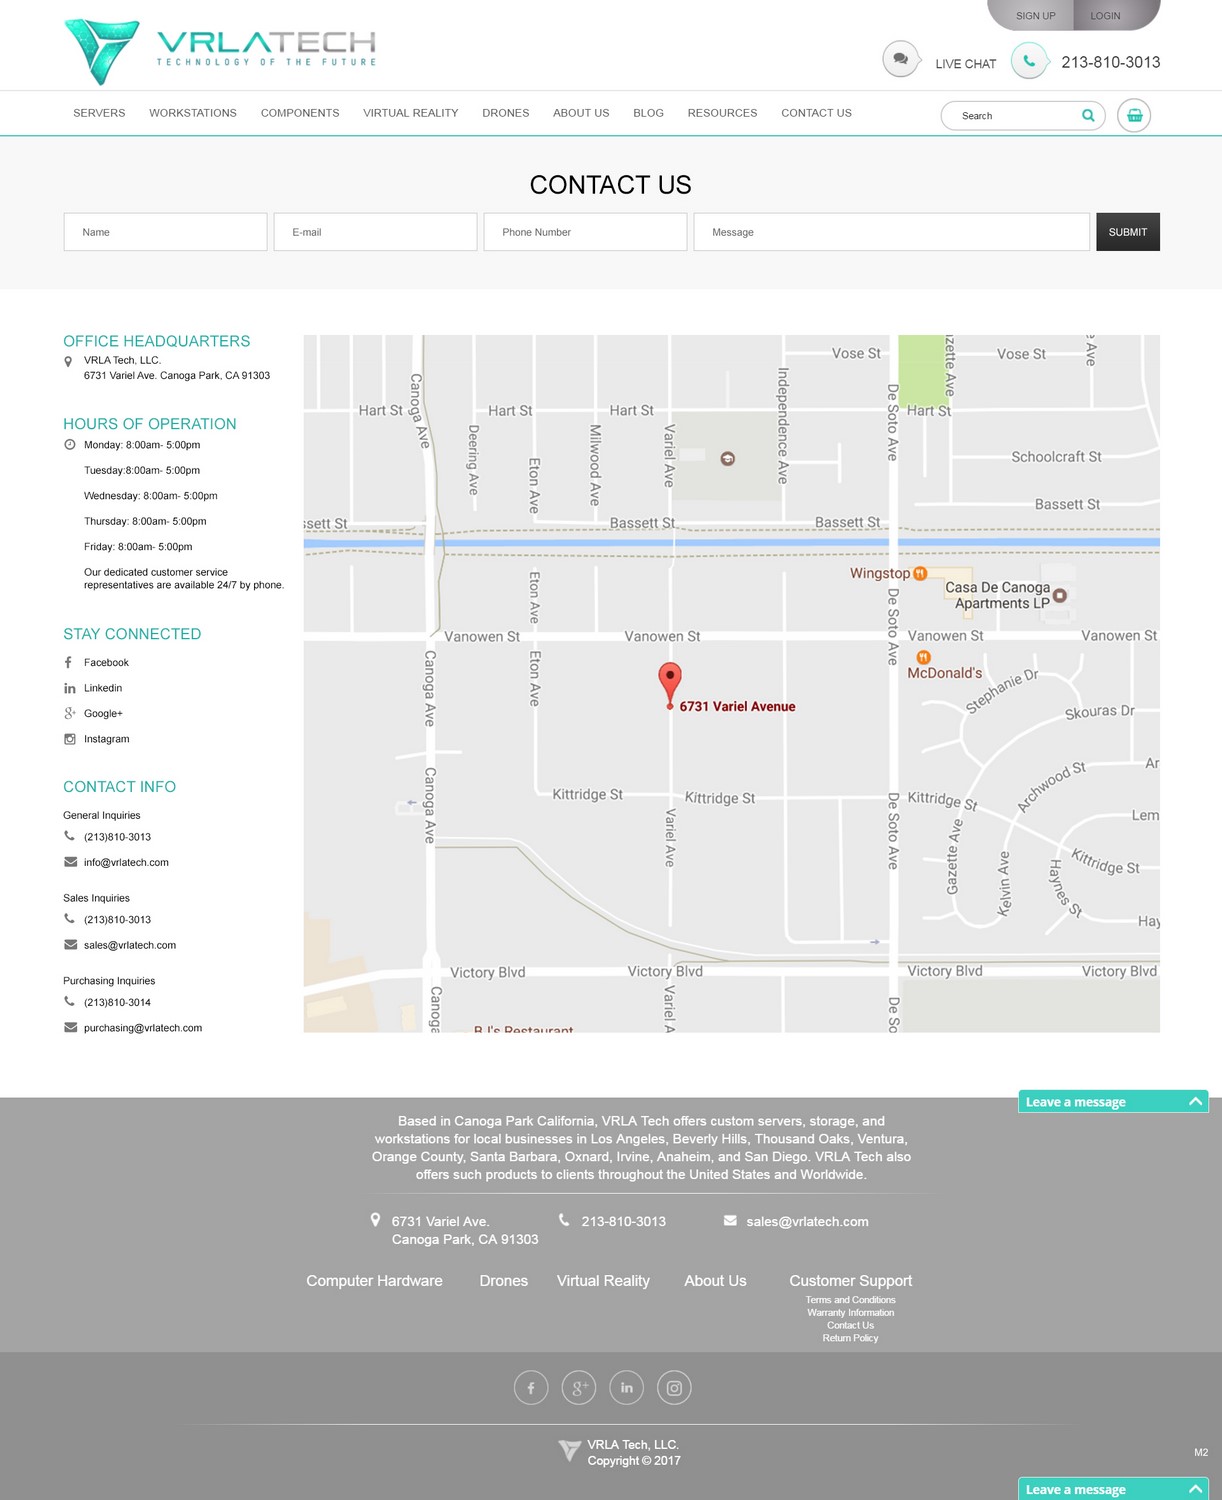
Task: Open the Workstations menu
Action: [193, 113]
